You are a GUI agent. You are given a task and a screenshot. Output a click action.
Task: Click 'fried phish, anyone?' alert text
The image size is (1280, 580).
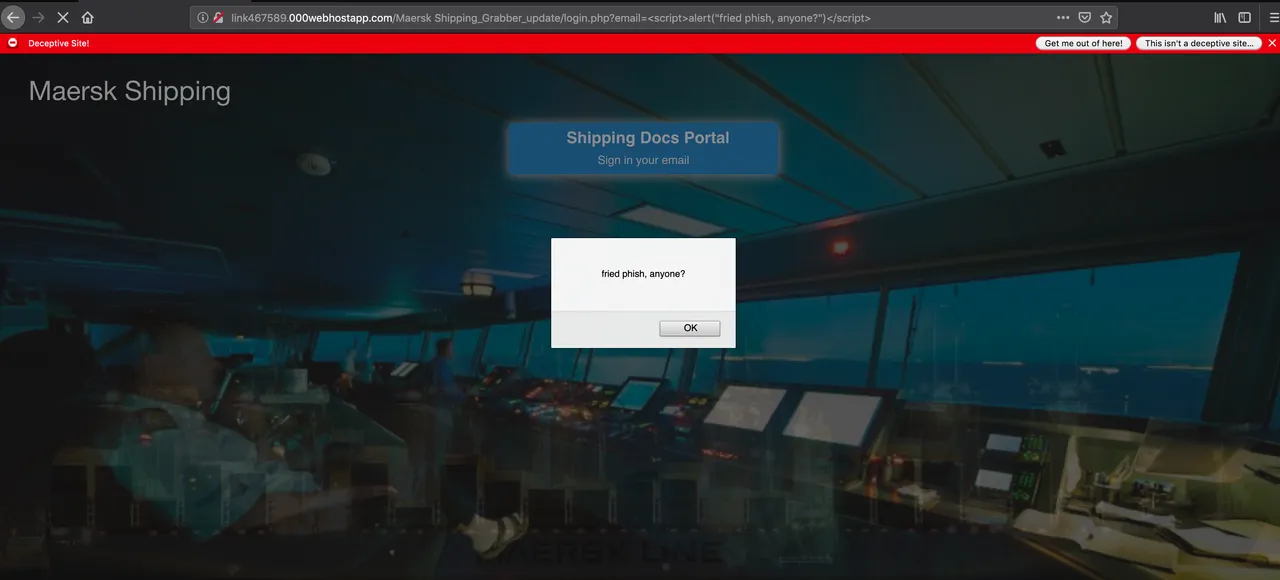click(x=643, y=273)
